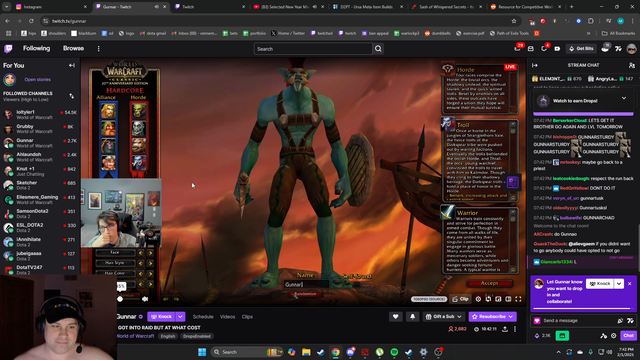Screen dimensions: 640x360
Task: Open the Prime loot crown icon
Action: 517,49
